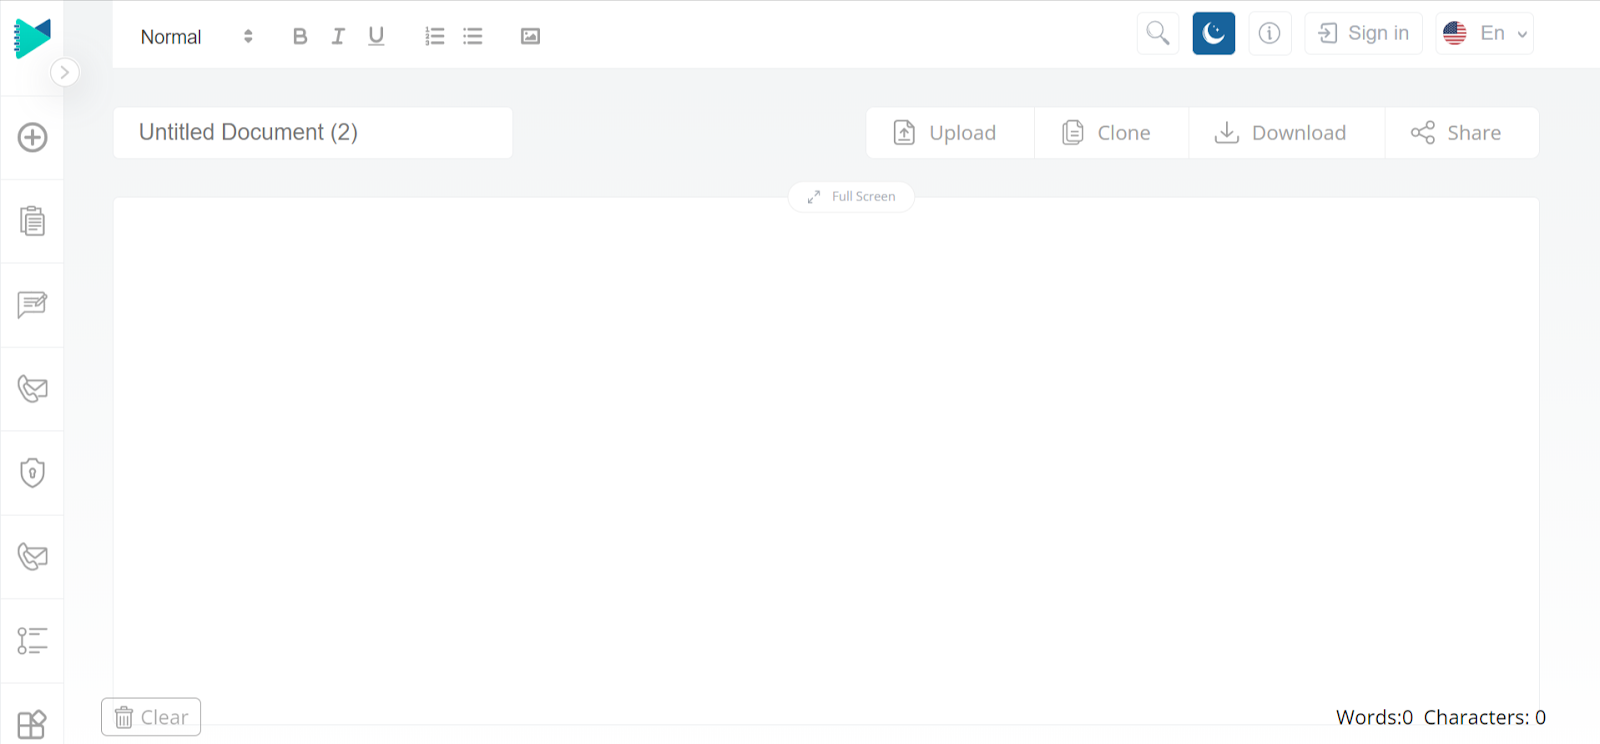Click the insert image icon

tap(530, 36)
